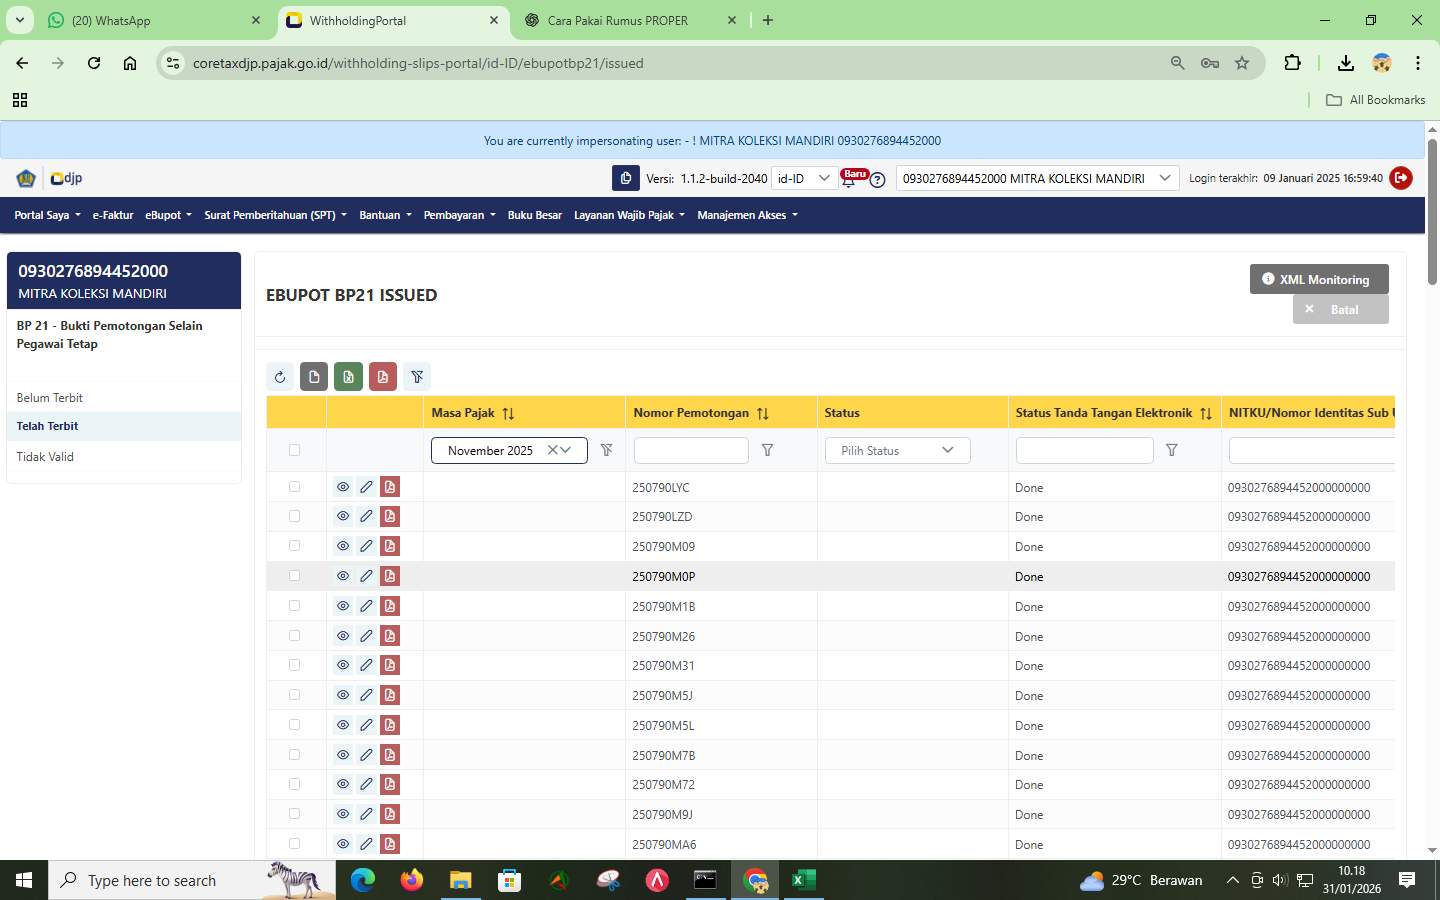The image size is (1440, 900).
Task: Clear all column filters with funnel icon
Action: coord(417,377)
